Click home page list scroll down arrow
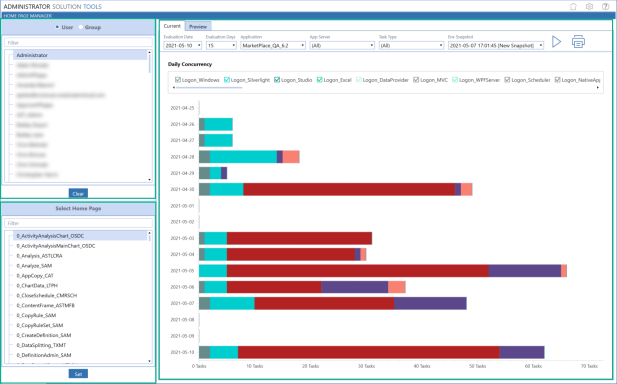Viewport: 617px width, 384px height. (150, 361)
